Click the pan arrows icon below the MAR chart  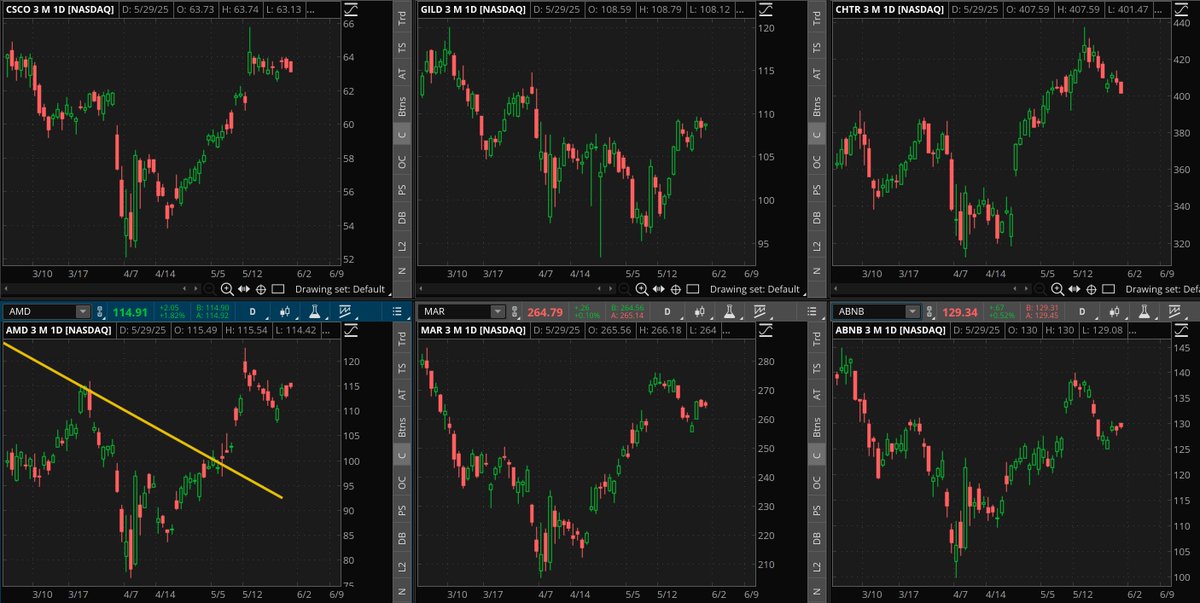tap(659, 599)
